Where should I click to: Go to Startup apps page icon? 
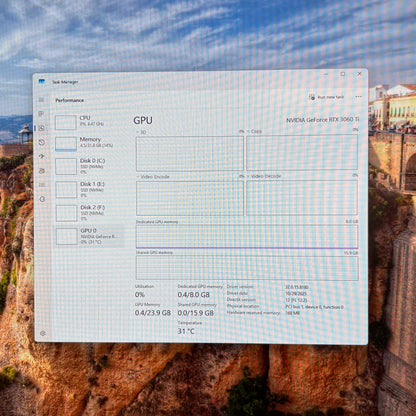coord(42,156)
